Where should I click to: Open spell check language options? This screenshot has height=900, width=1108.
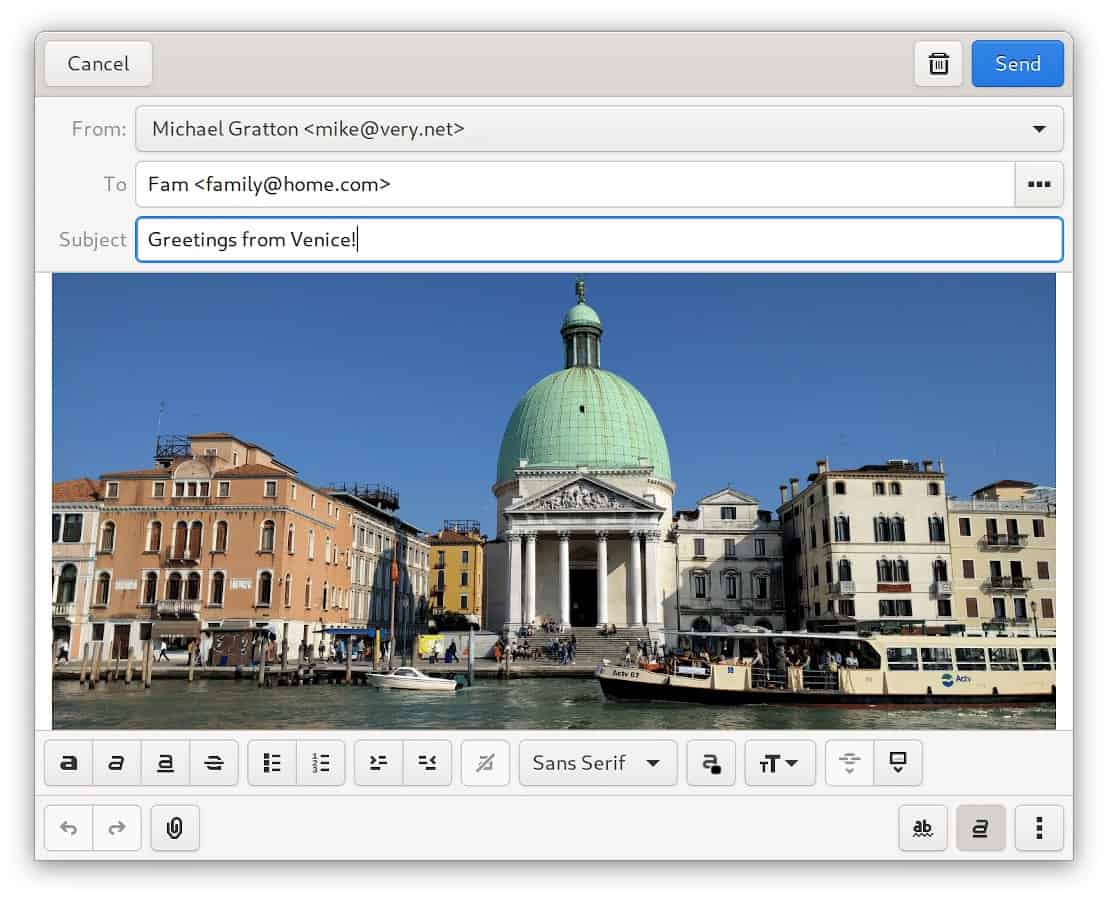pos(923,827)
